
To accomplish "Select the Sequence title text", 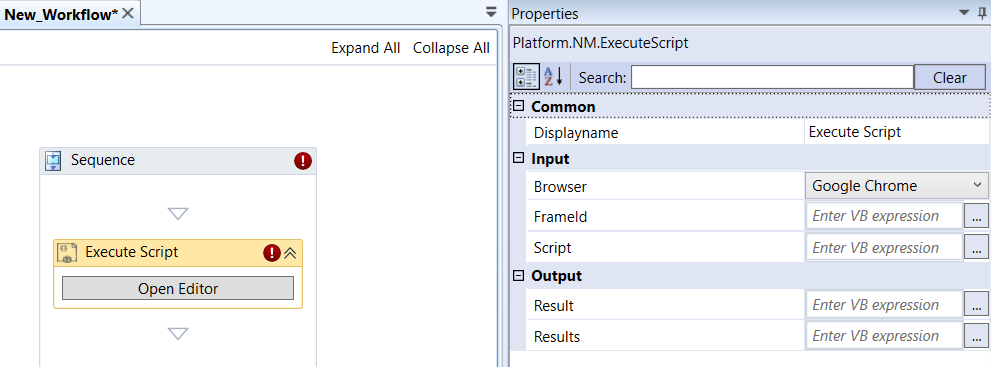I will click(x=102, y=160).
